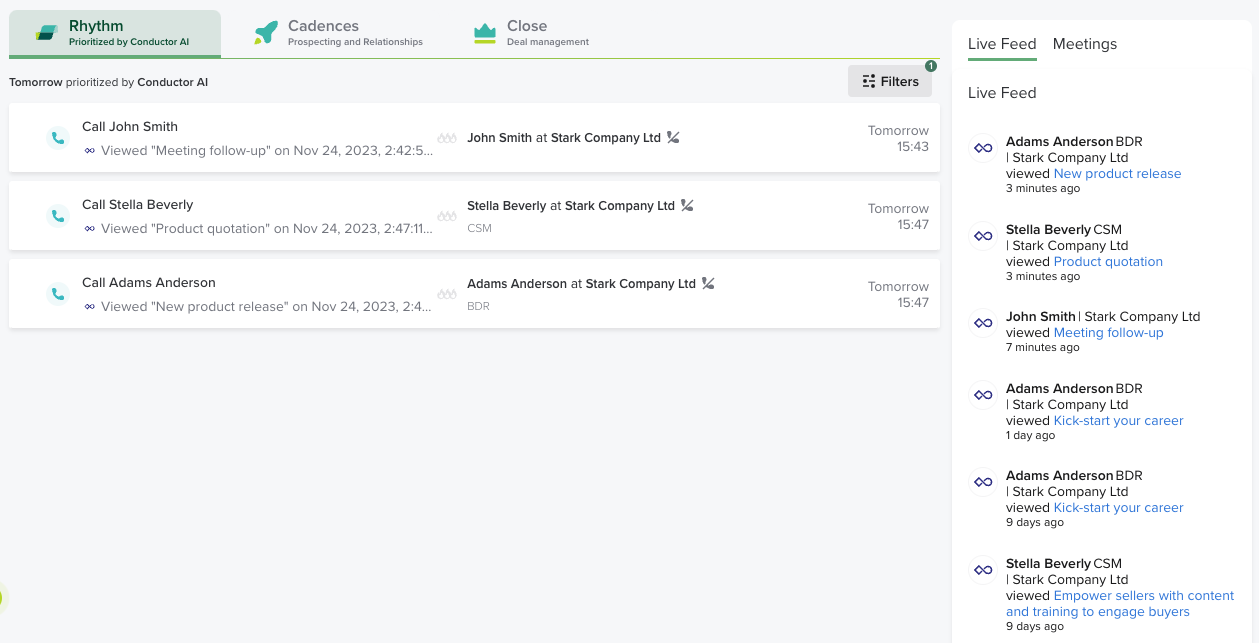Open the Call Stella Beverly task title

138,205
